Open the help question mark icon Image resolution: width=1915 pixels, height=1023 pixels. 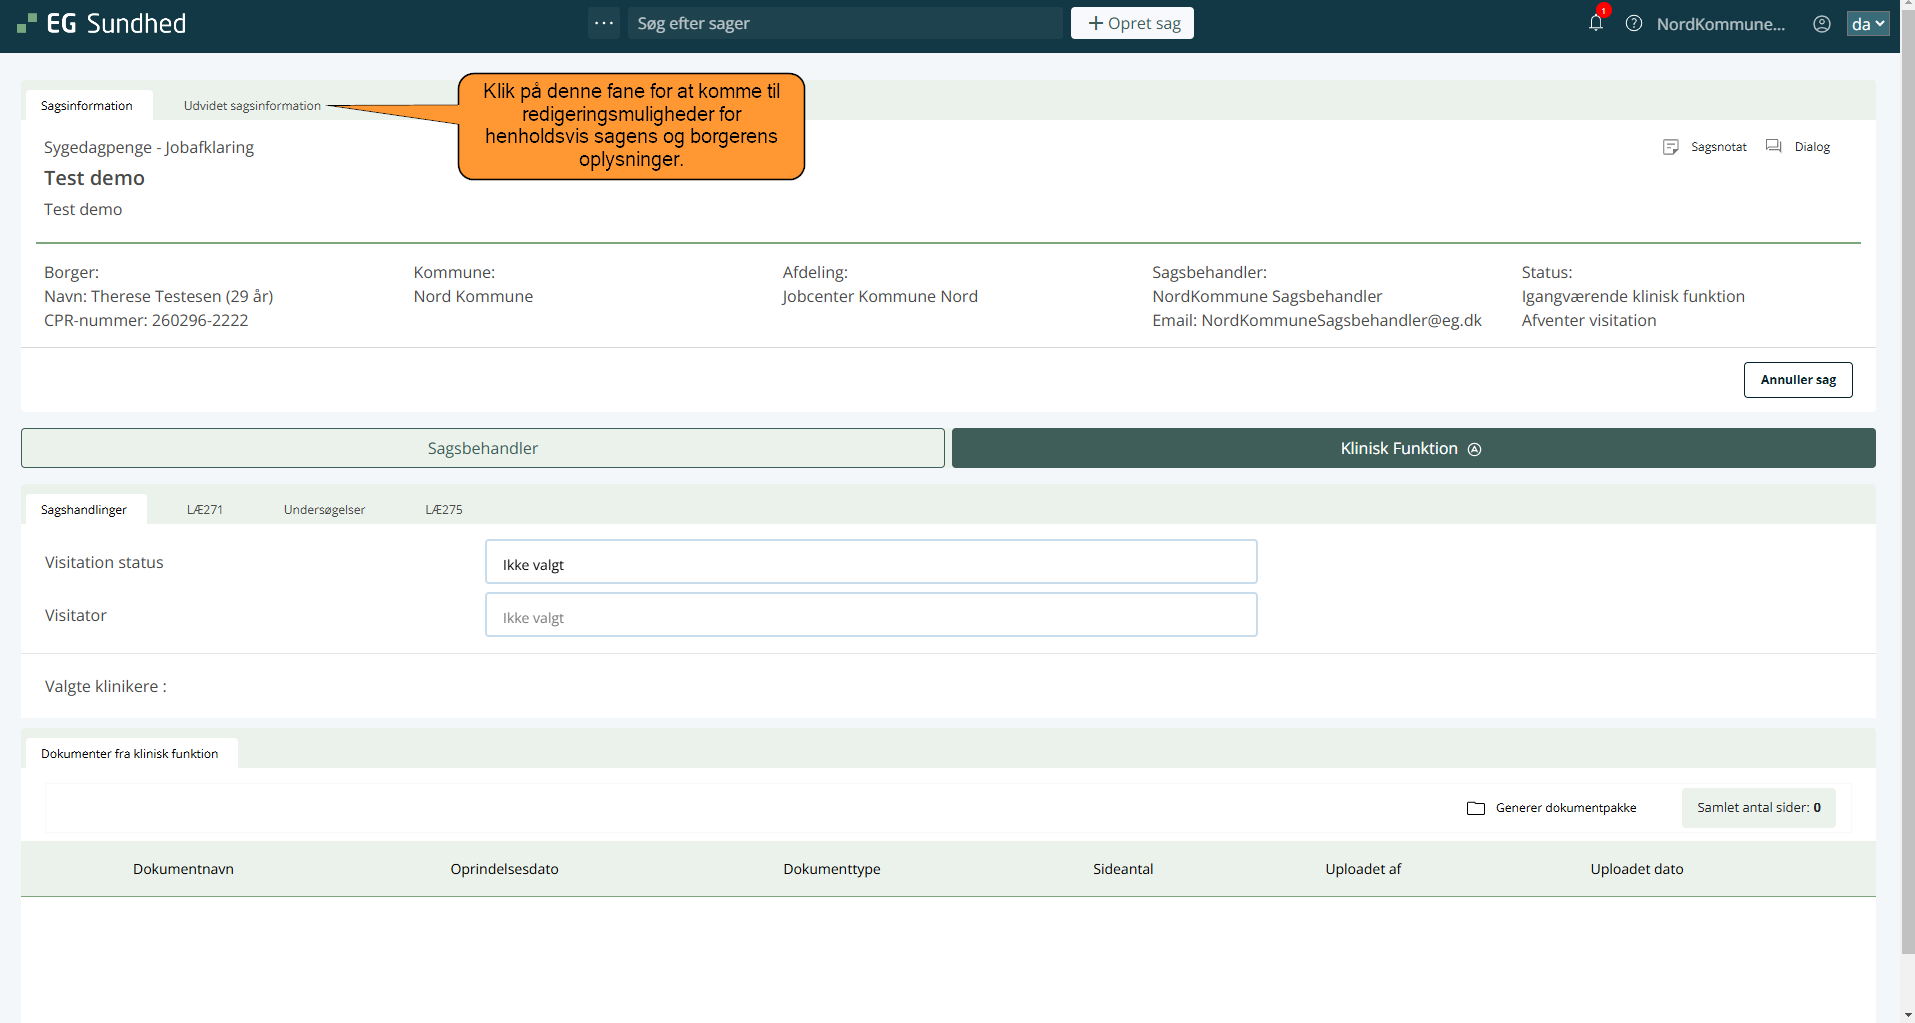coord(1634,23)
